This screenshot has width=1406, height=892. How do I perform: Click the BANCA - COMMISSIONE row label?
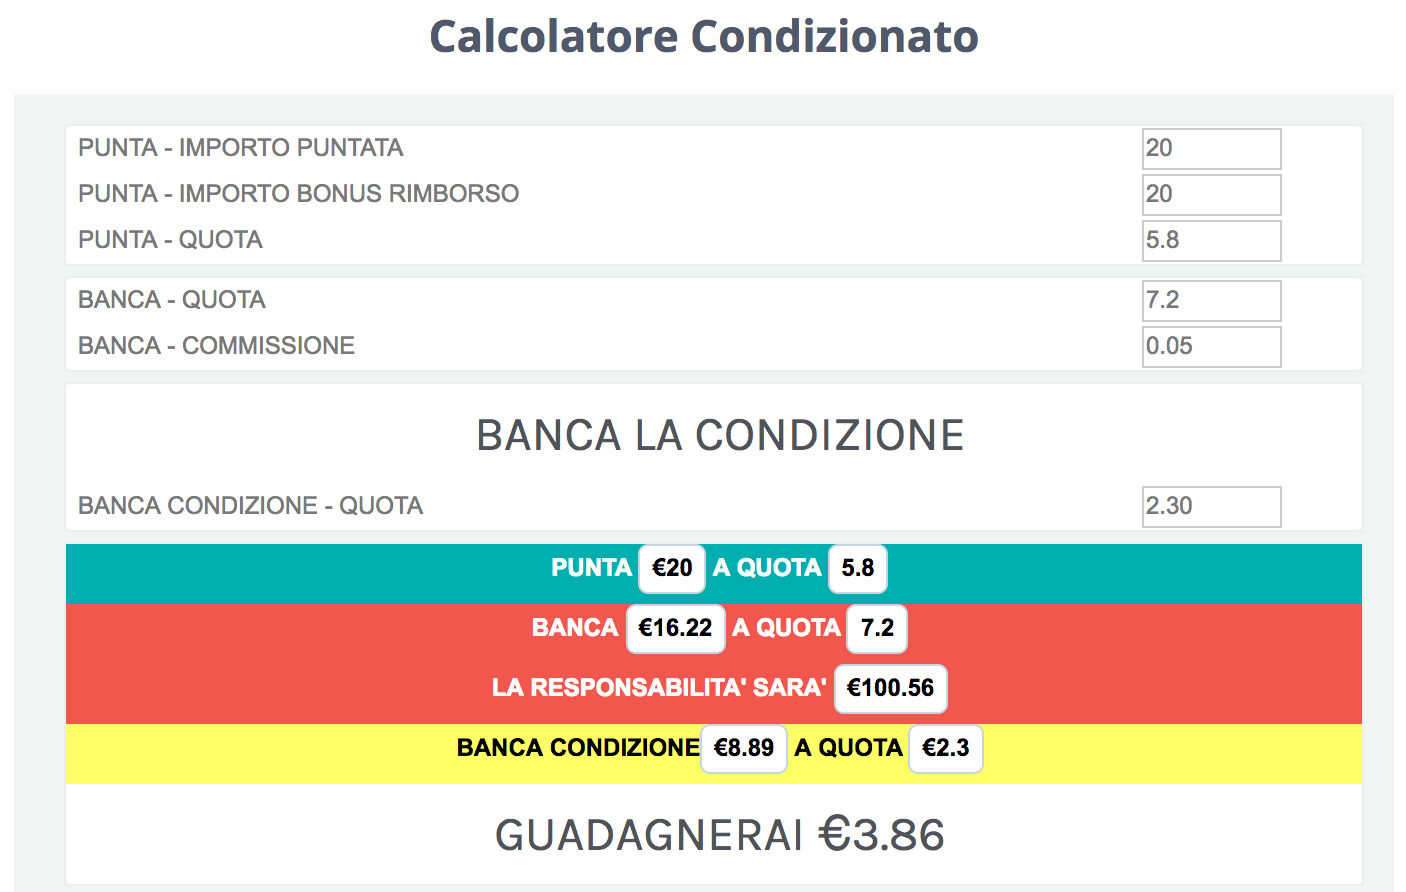coord(217,346)
